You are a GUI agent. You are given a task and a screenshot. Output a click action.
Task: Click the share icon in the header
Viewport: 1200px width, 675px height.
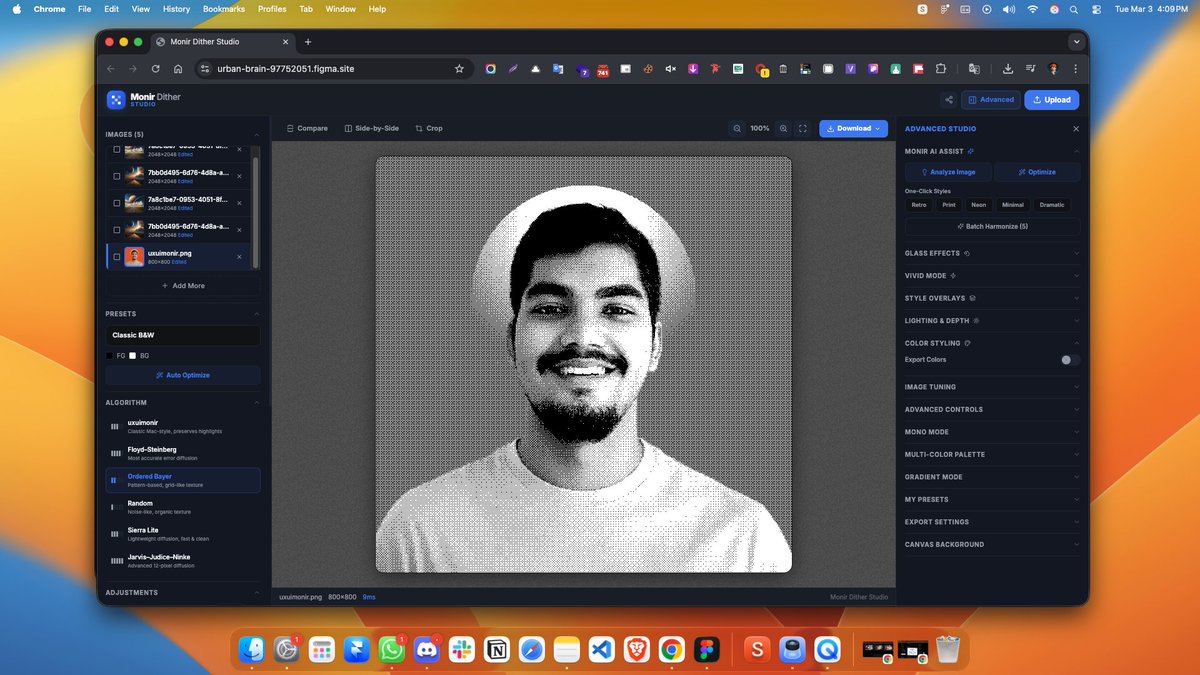click(x=948, y=100)
